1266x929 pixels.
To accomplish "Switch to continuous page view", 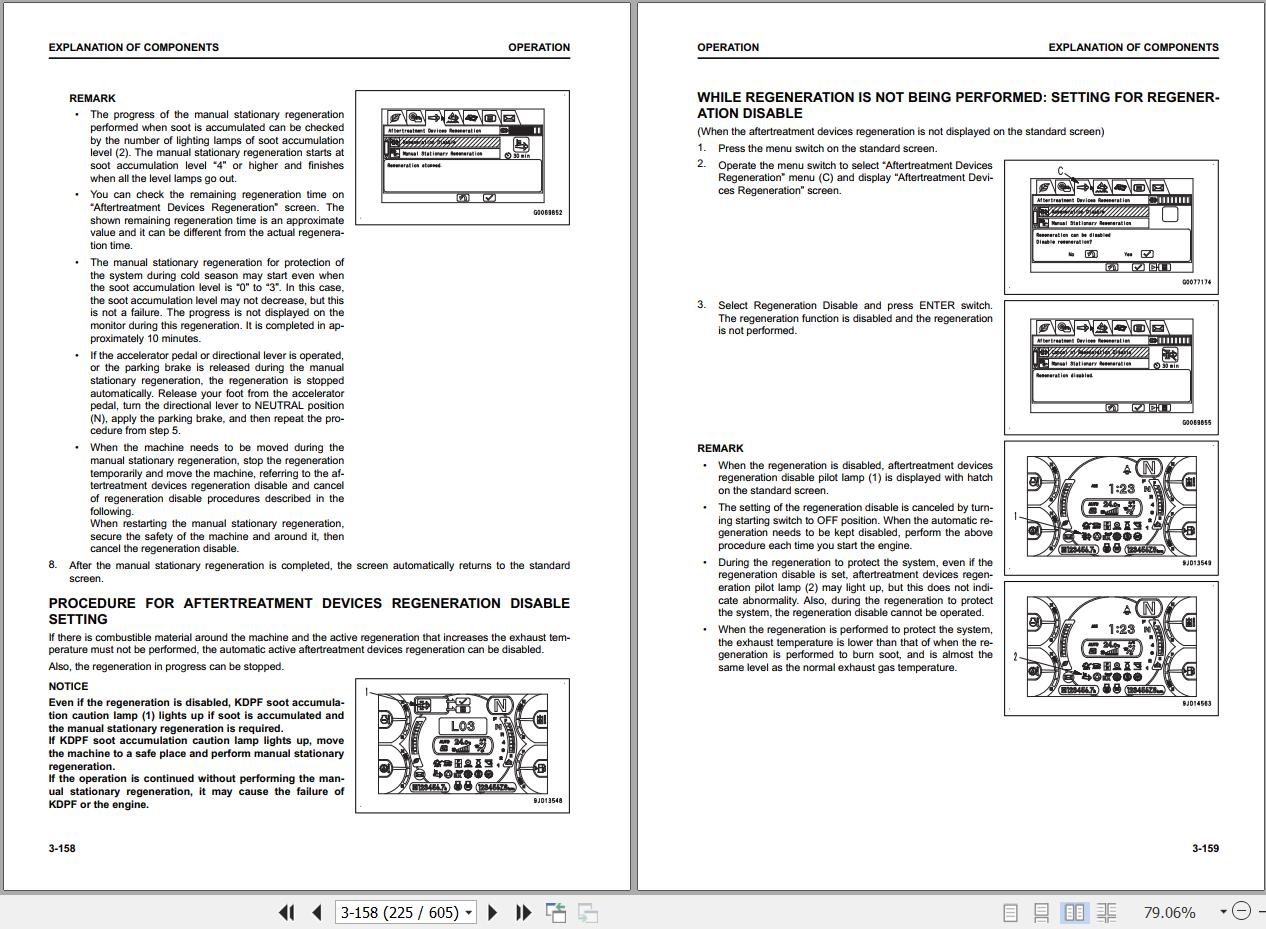I will pos(1042,912).
